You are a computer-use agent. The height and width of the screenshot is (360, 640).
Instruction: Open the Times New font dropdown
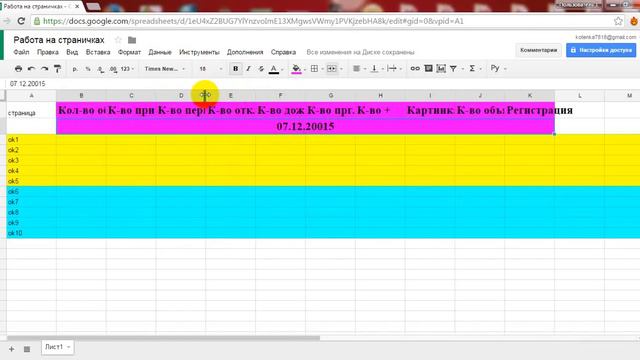tap(164, 69)
